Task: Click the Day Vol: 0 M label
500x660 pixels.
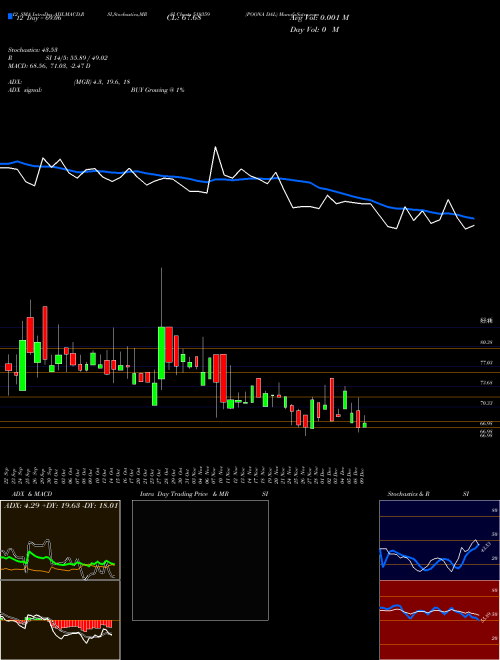Action: click(x=314, y=29)
